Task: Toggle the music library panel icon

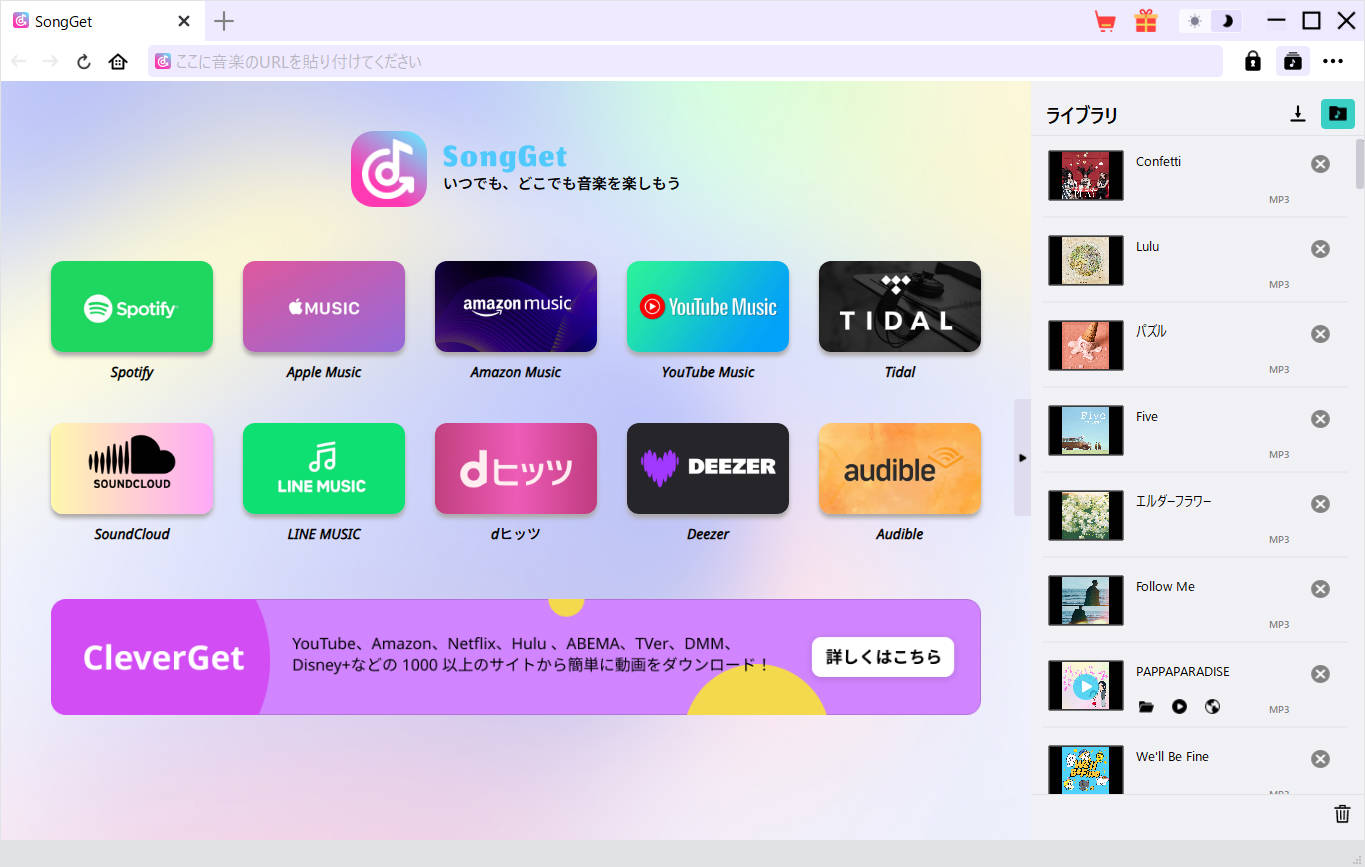Action: 1293,61
